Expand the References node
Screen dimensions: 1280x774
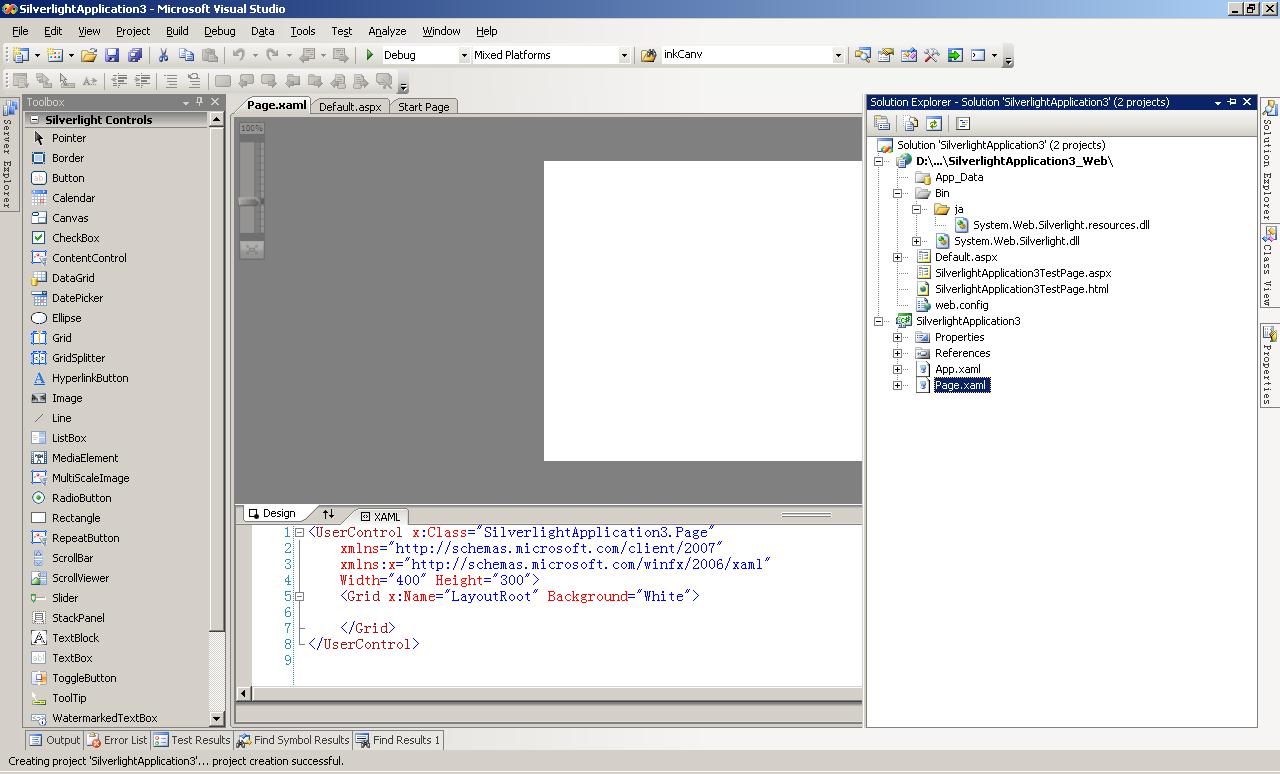click(x=897, y=353)
